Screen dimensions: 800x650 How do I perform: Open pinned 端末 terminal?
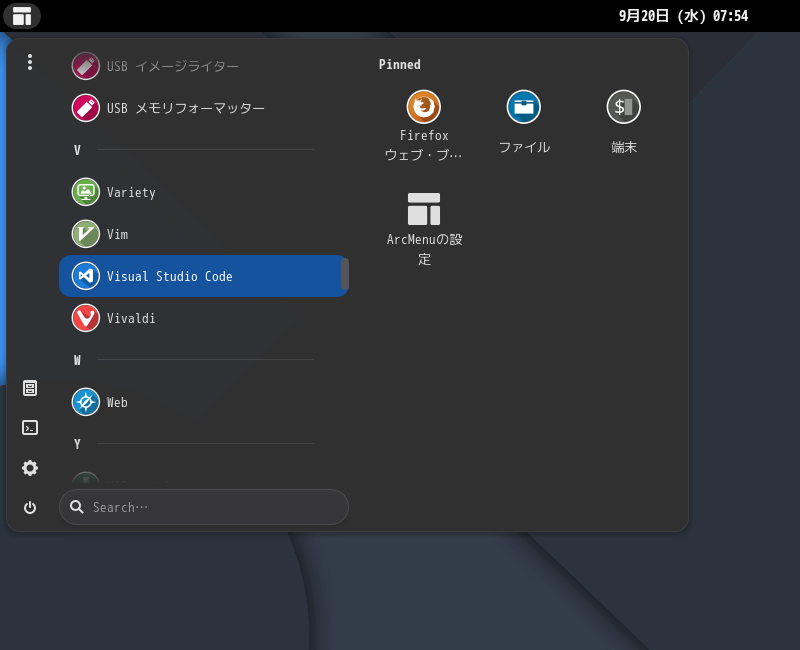[623, 122]
